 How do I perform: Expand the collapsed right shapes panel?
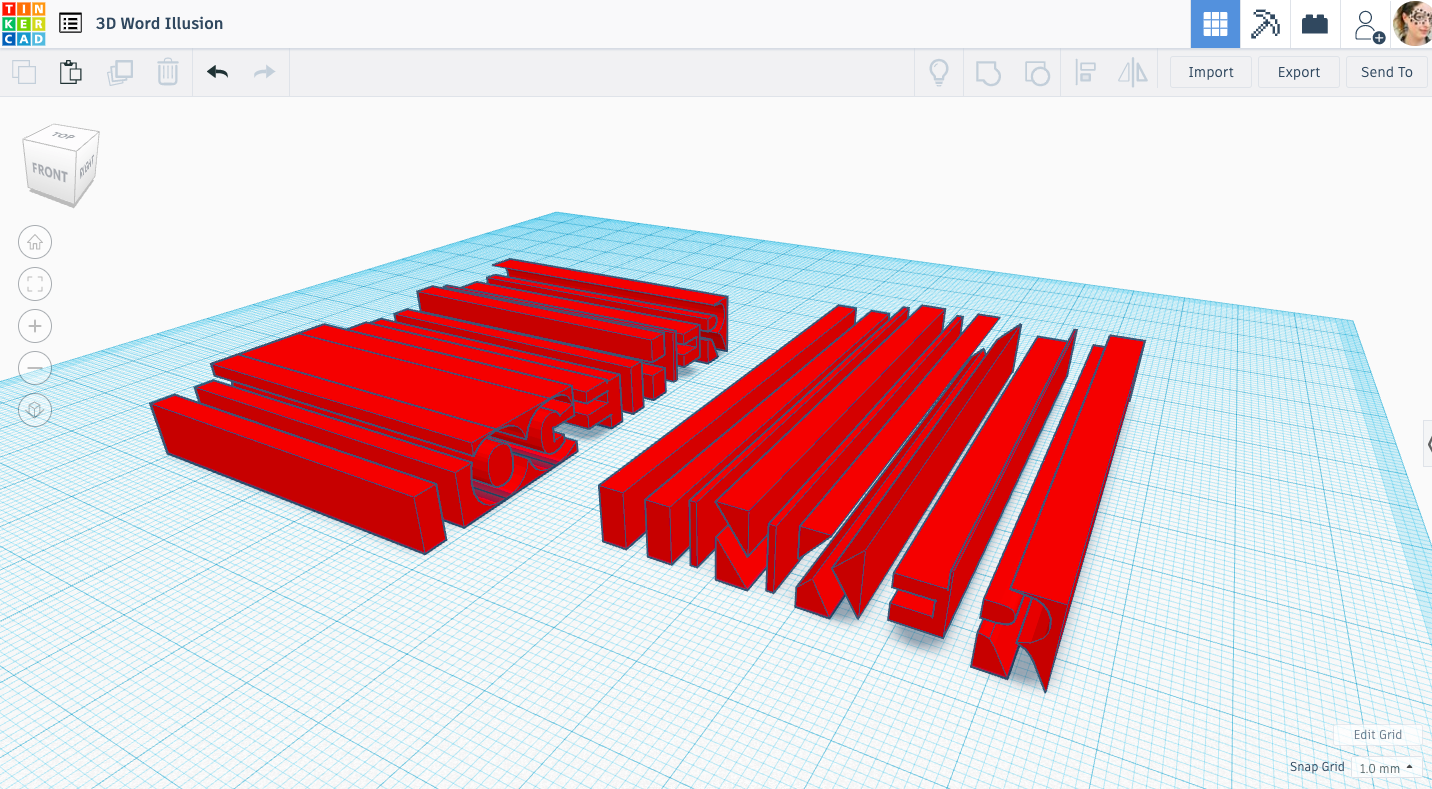[1427, 443]
